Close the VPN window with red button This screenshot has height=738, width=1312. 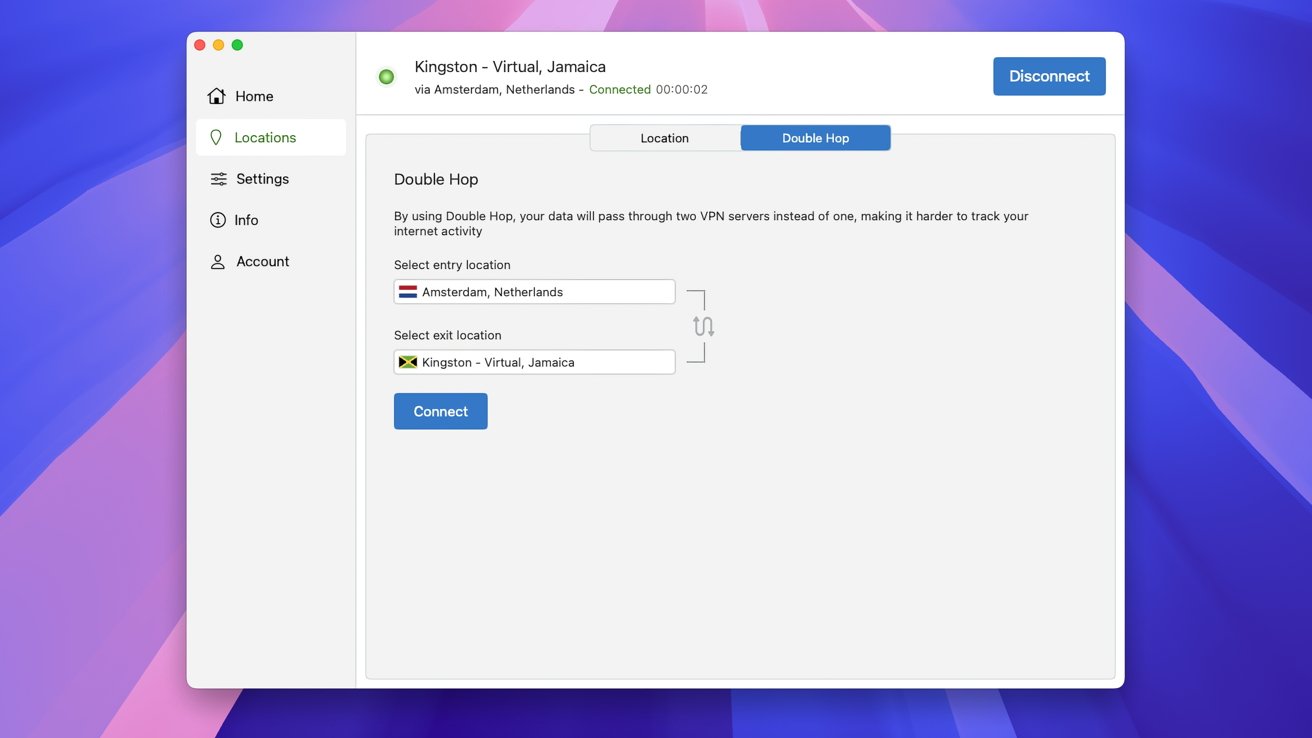200,45
